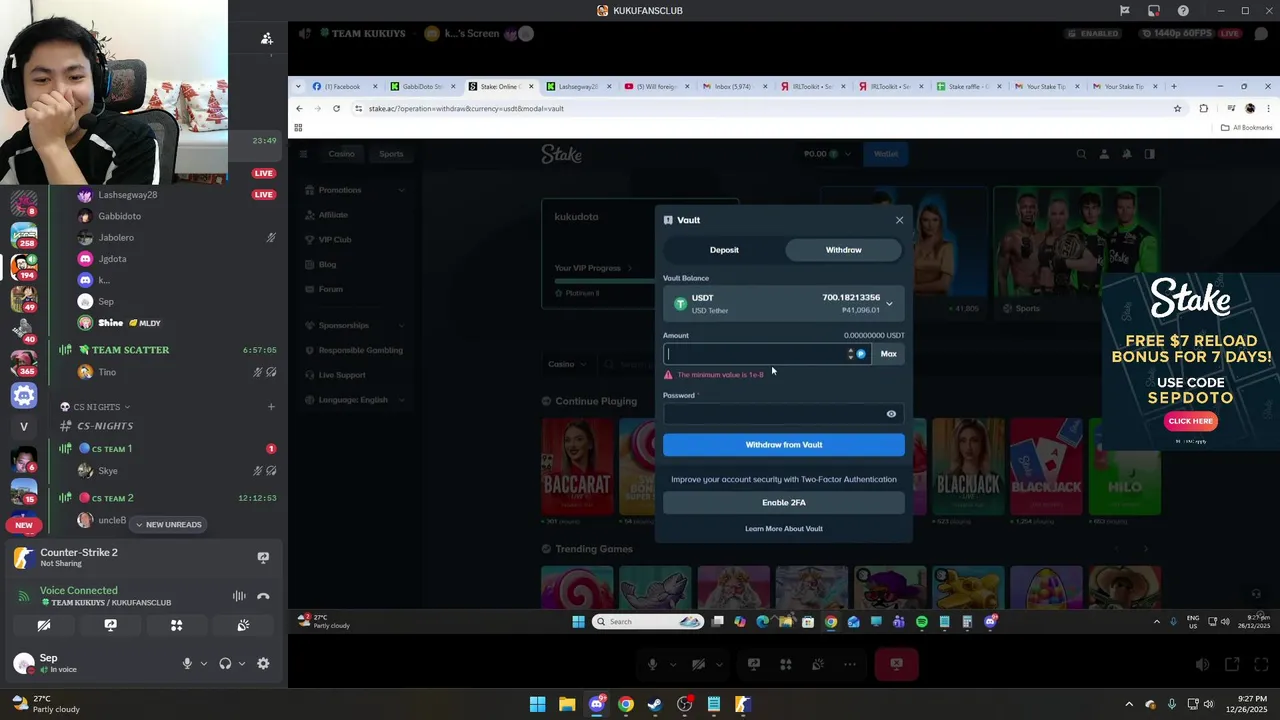Viewport: 1280px width, 720px height.
Task: Open browser extensions puzzle icon
Action: (1203, 109)
